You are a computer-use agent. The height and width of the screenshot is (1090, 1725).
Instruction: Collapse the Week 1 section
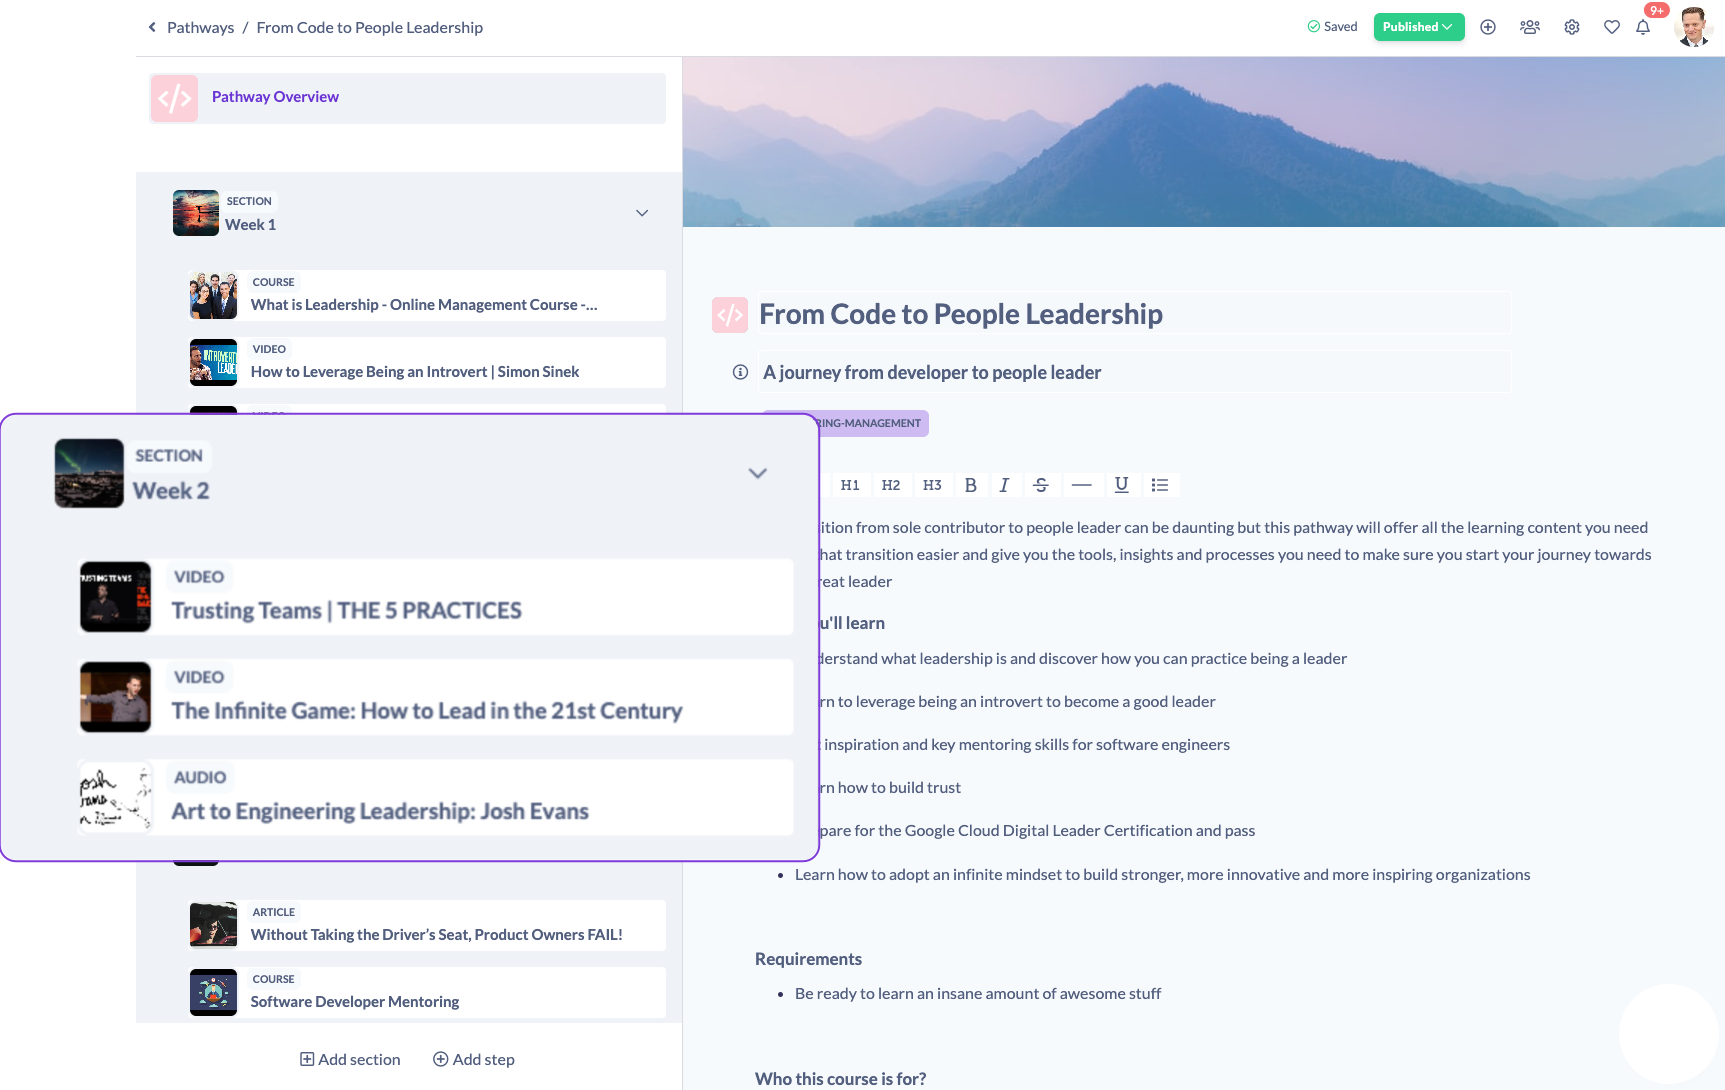[641, 212]
